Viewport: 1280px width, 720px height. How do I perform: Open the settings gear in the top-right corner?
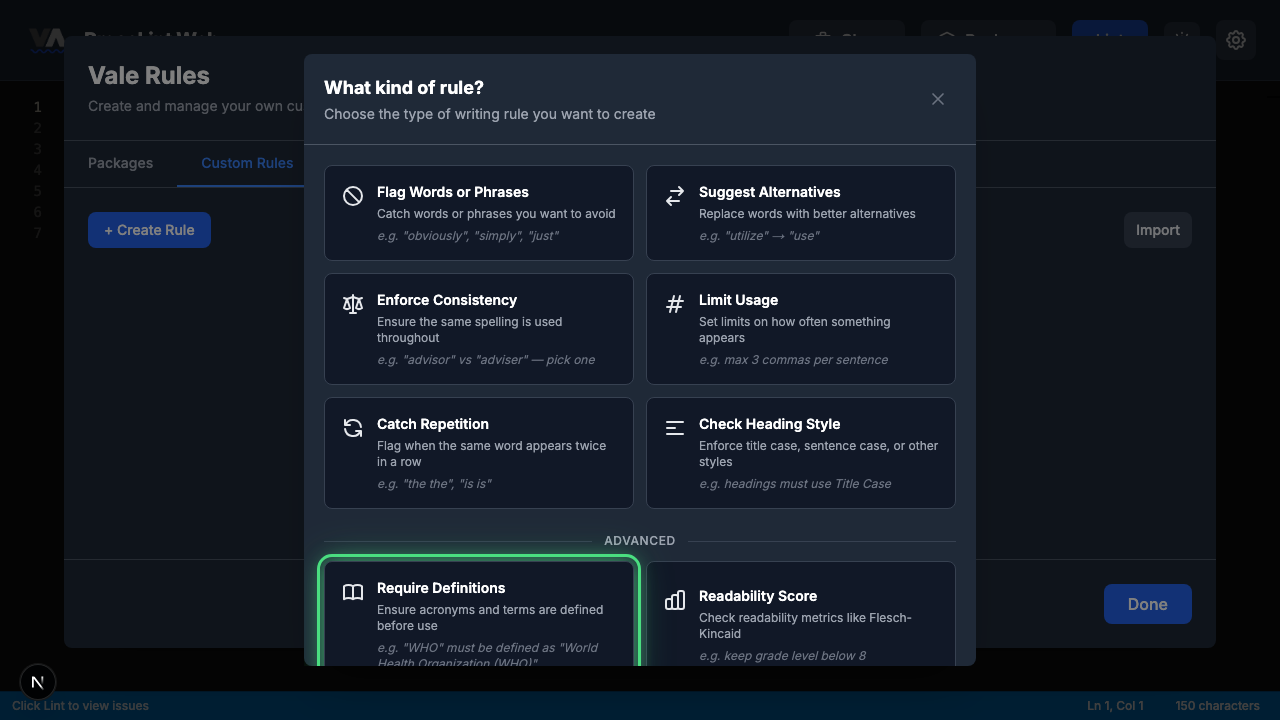pos(1236,40)
